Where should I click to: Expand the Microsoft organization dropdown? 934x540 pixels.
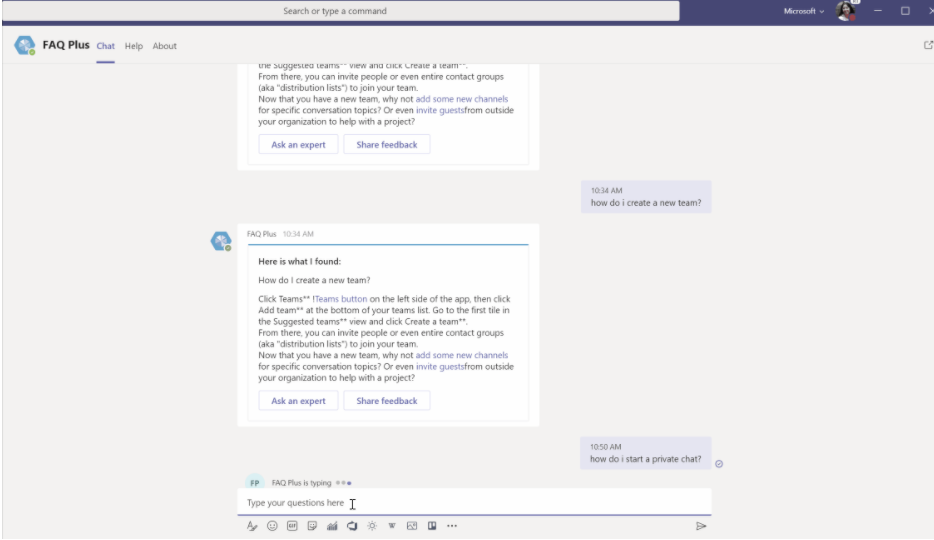(x=804, y=11)
